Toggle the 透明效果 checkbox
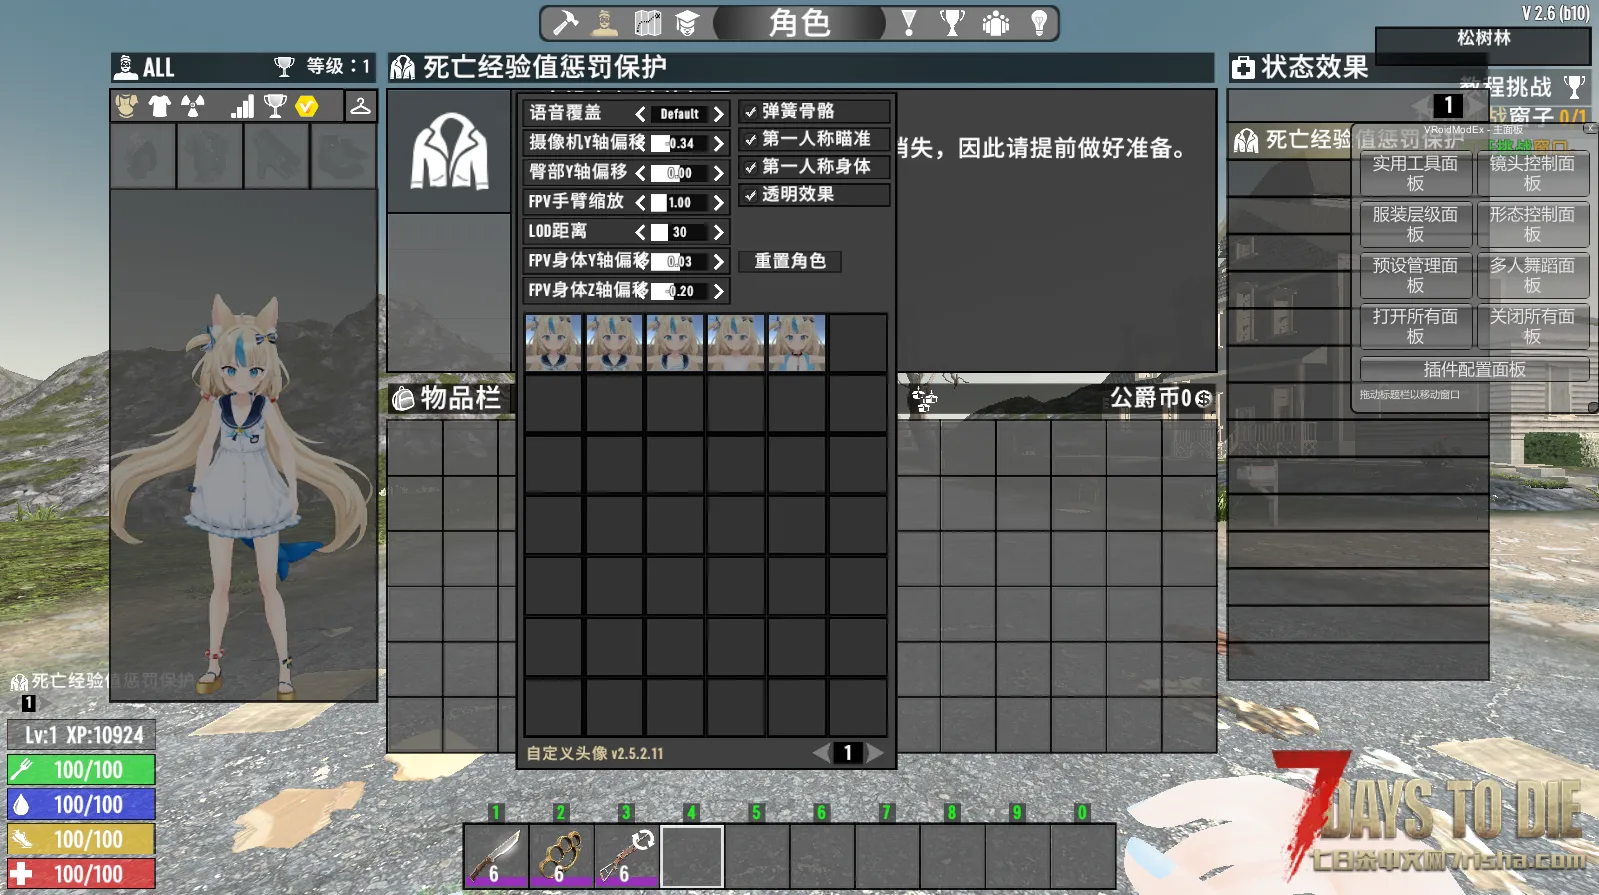 [751, 195]
